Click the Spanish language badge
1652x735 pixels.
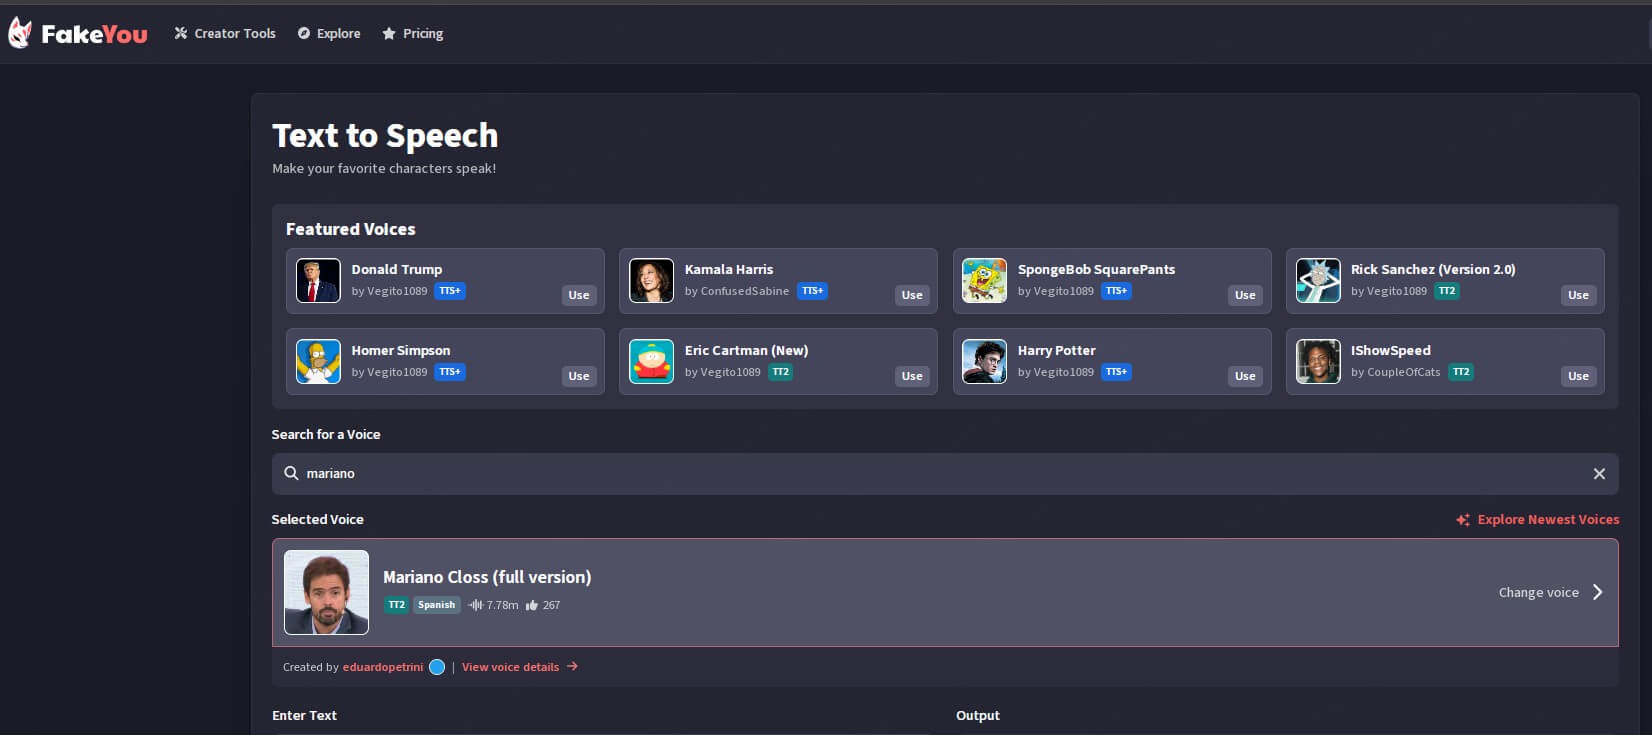click(x=436, y=605)
